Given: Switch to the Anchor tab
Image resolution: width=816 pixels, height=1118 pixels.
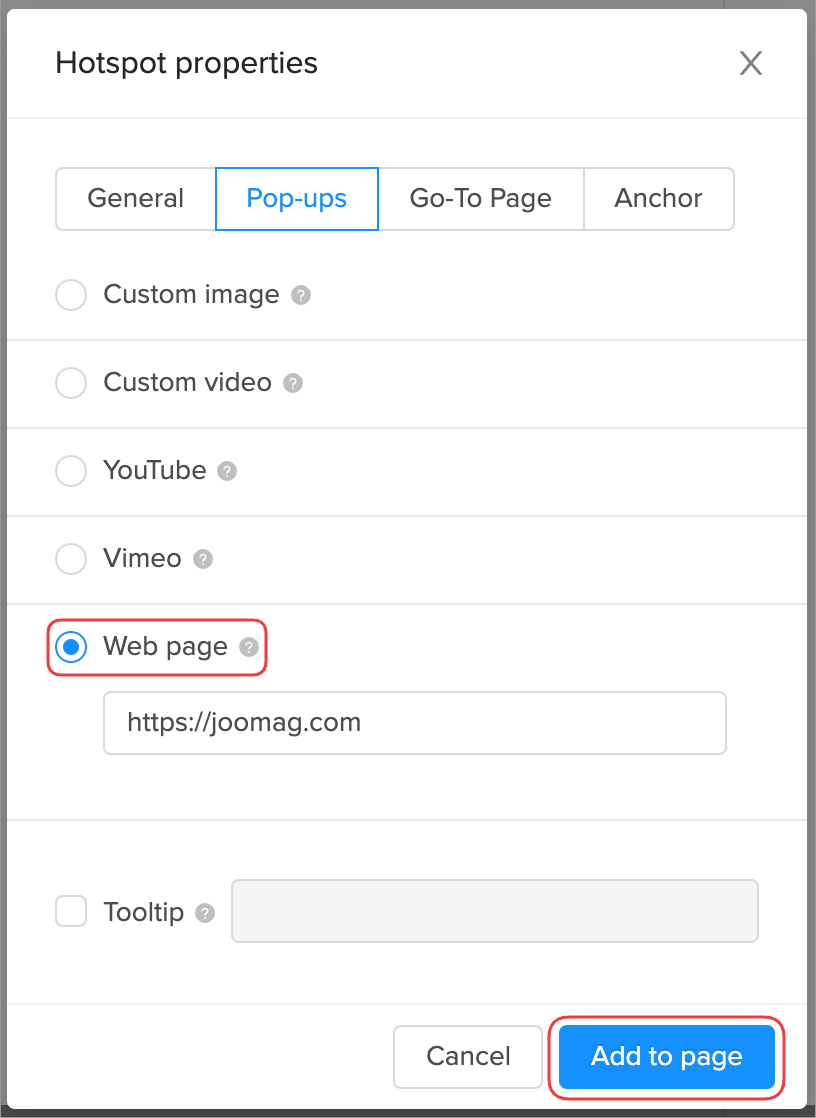Looking at the screenshot, I should [x=659, y=199].
